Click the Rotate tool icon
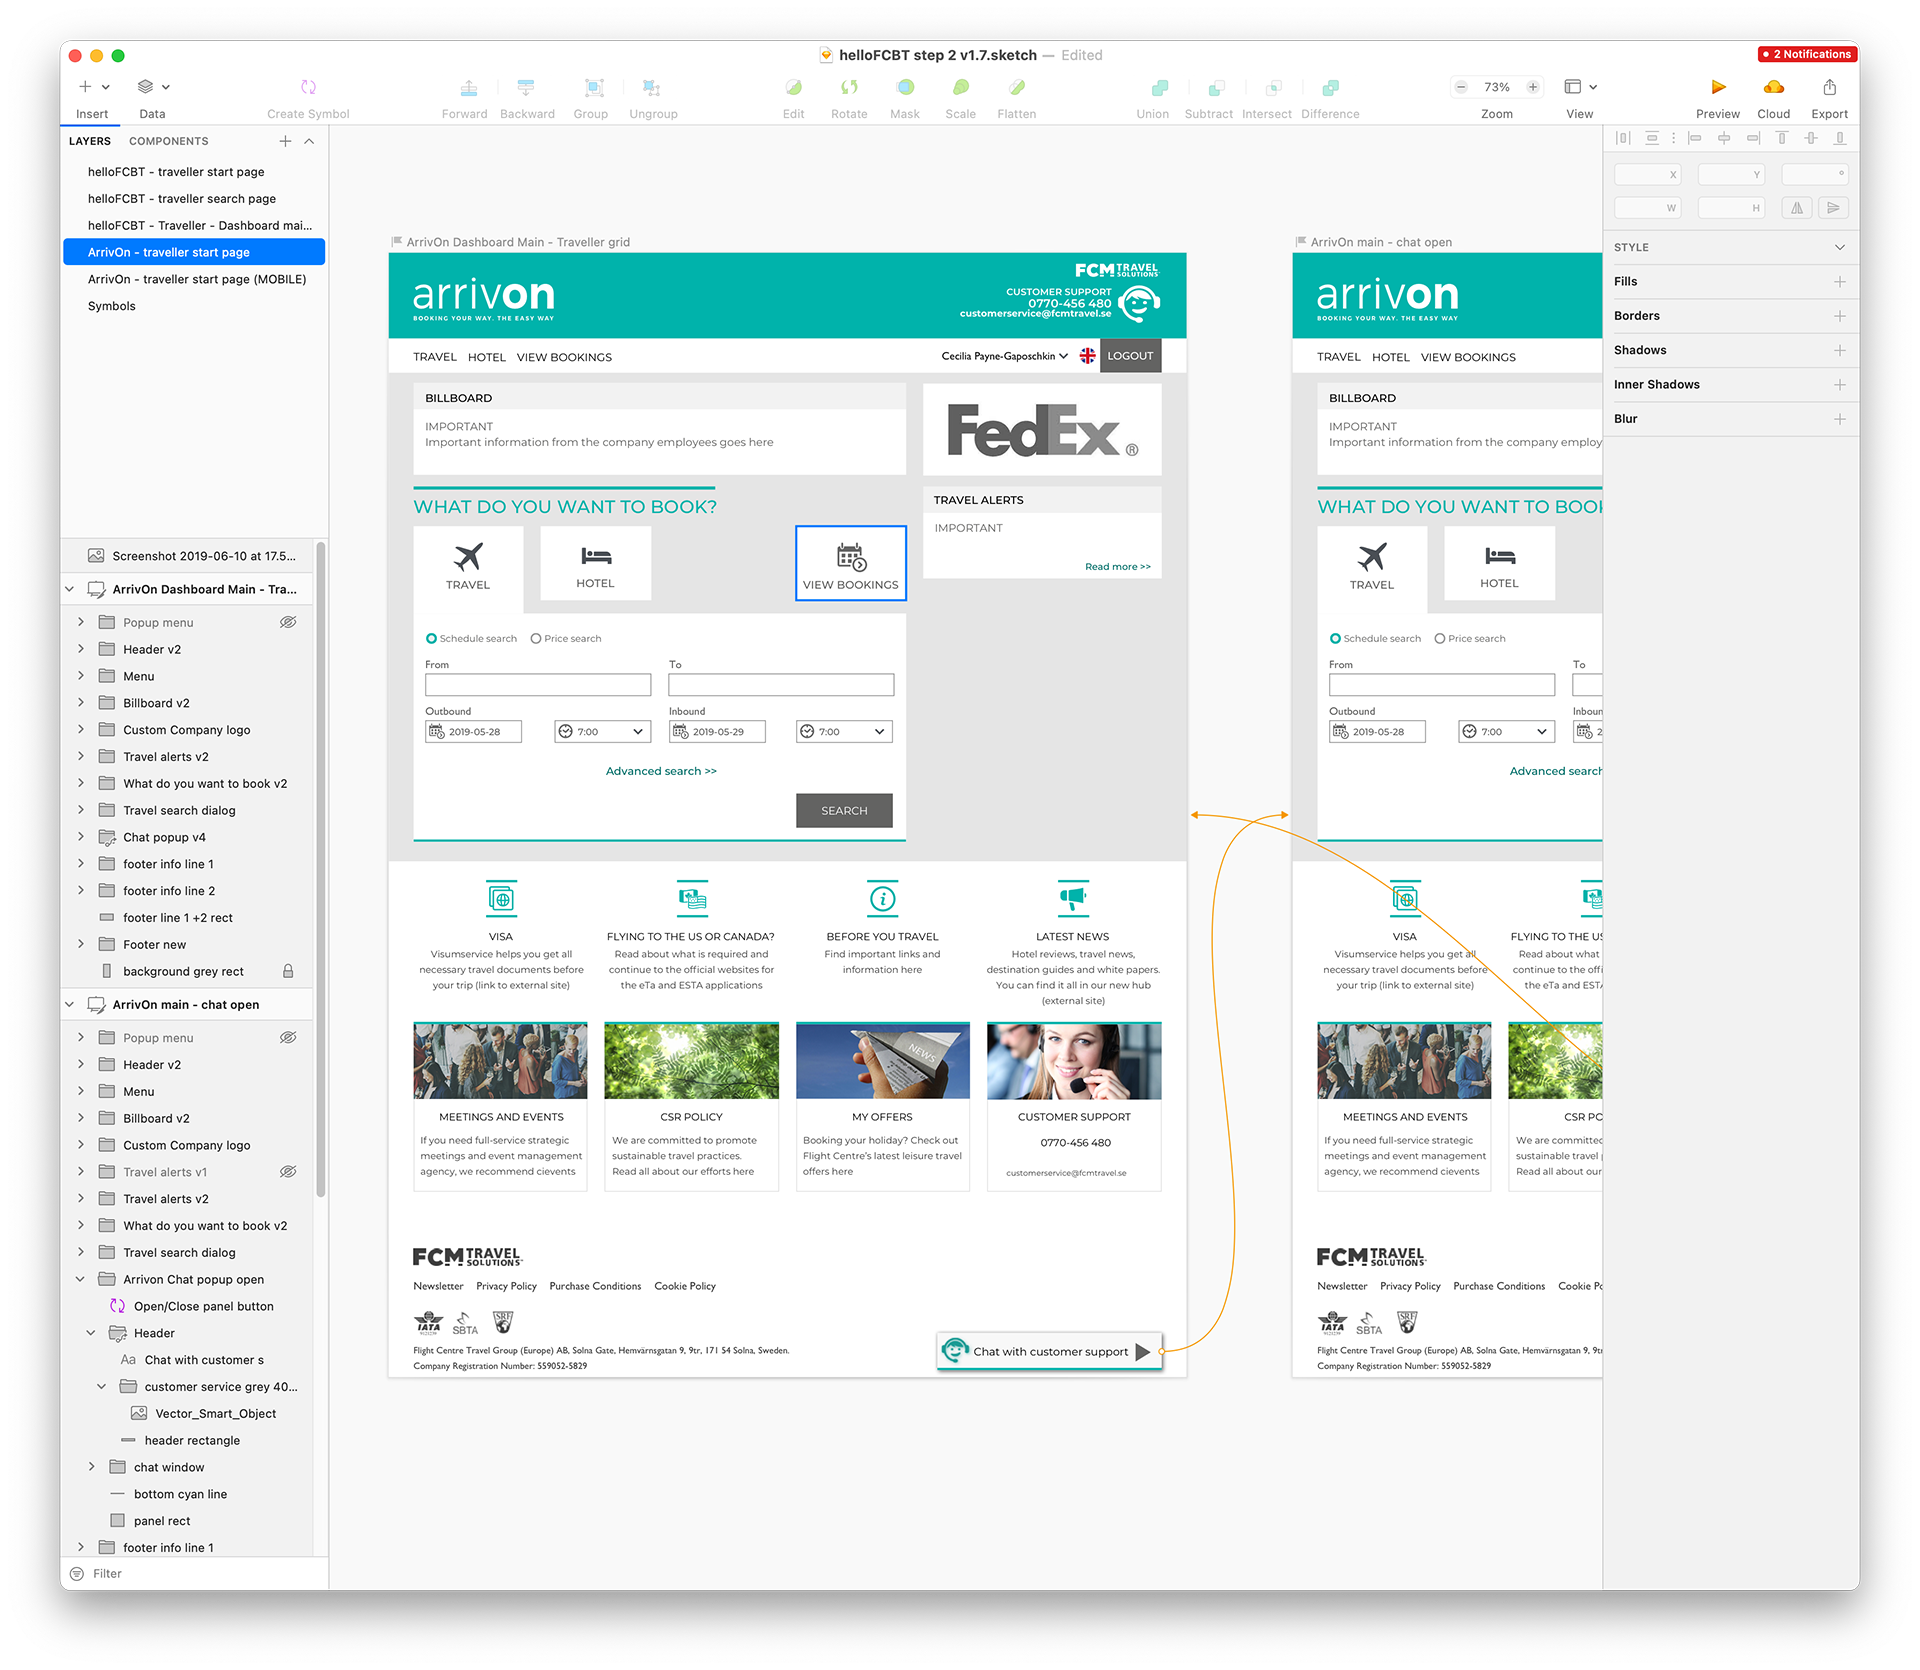 pyautogui.click(x=849, y=88)
